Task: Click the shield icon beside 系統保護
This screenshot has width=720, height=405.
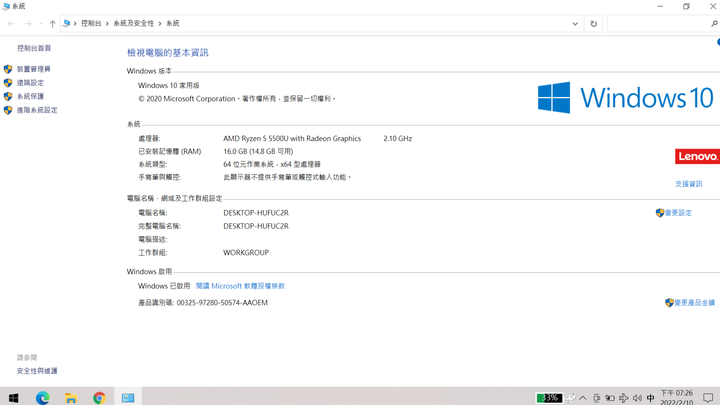Action: point(8,96)
